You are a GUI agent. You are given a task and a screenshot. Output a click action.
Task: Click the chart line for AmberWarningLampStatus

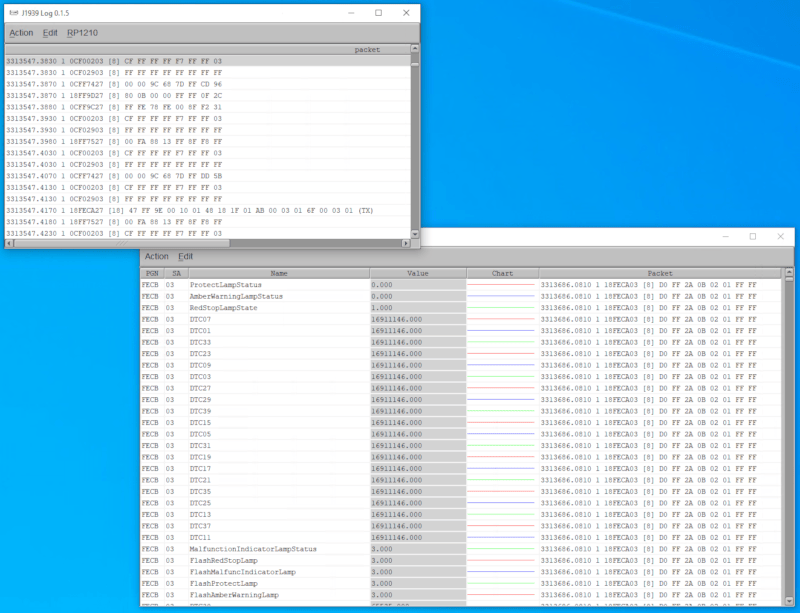(x=502, y=297)
